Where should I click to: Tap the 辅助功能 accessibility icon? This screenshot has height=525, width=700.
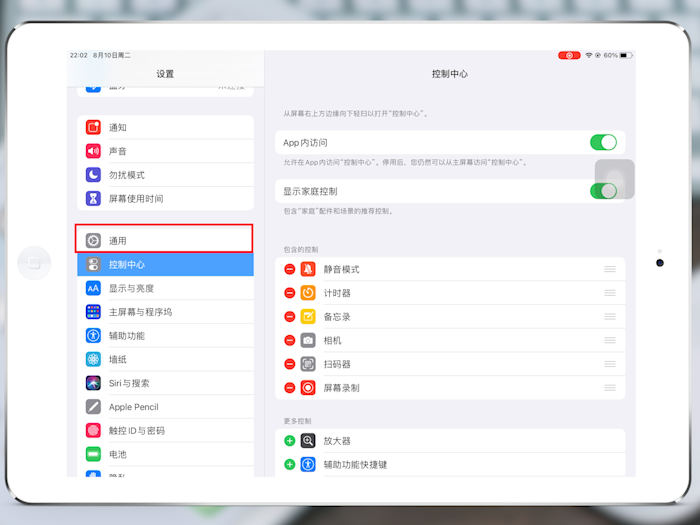coord(93,335)
